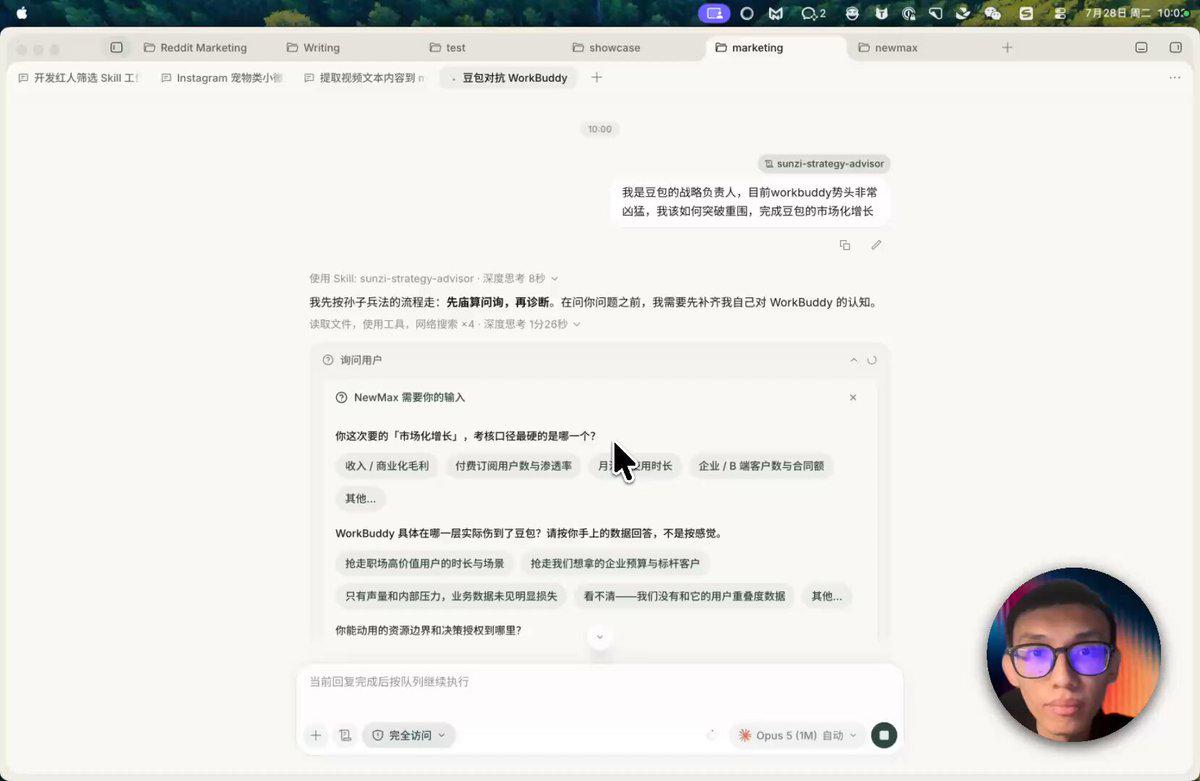Screen dimensions: 1200x781
Task: Click the date 7月28日 周二 in menu bar
Action: coord(1117,13)
